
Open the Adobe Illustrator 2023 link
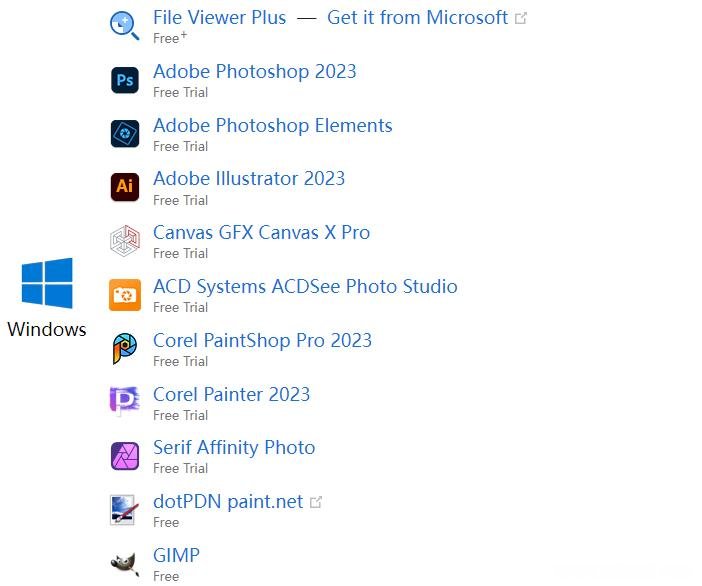tap(249, 179)
